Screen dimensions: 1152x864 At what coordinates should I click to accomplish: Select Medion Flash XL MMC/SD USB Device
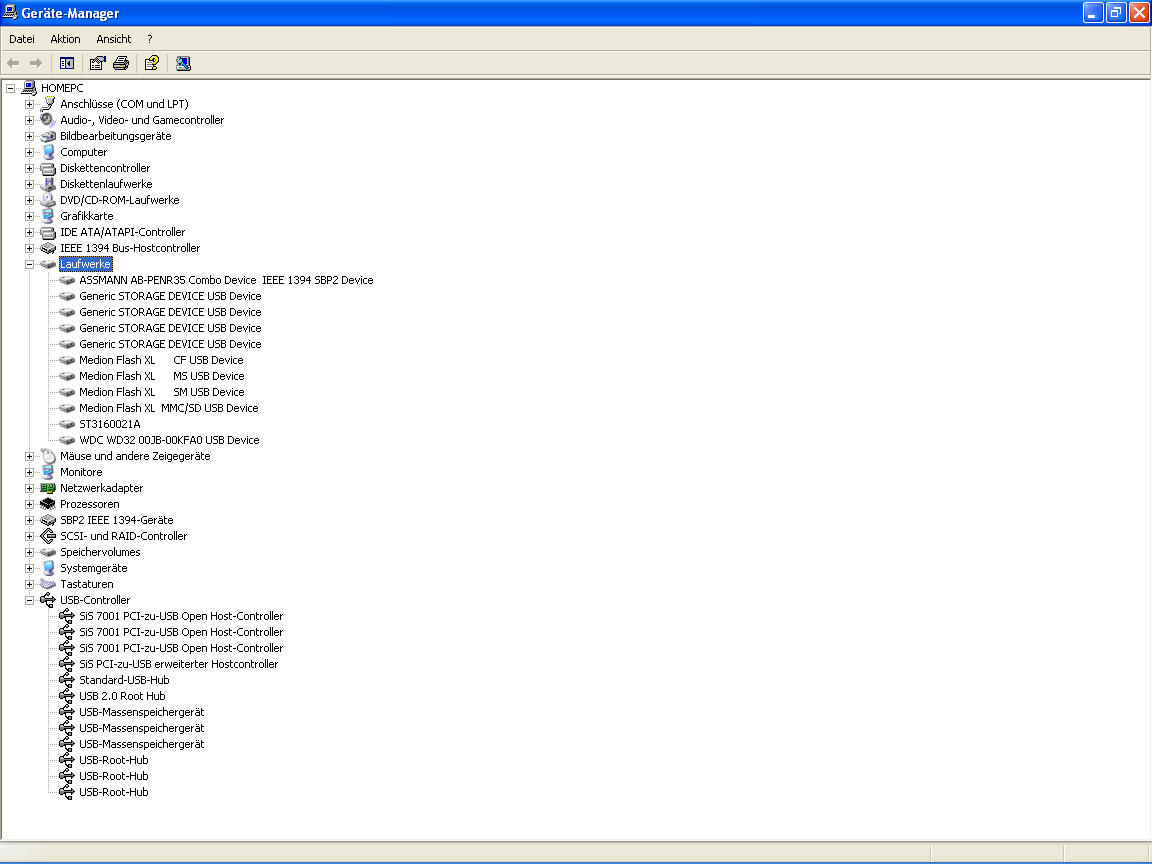[169, 408]
